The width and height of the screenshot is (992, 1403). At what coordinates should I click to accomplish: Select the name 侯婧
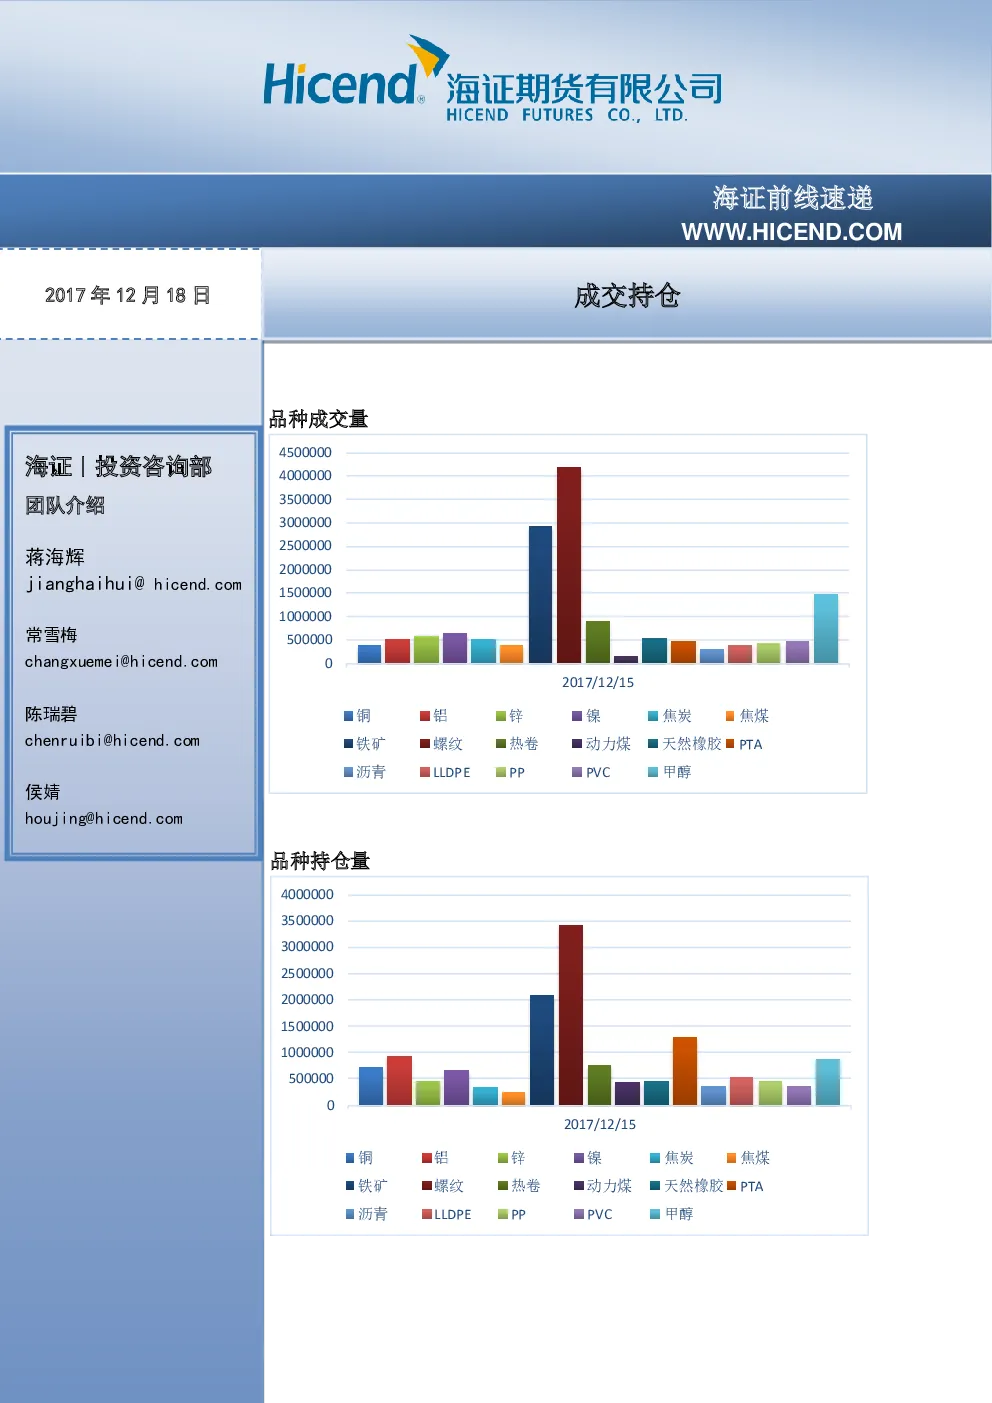(x=43, y=792)
